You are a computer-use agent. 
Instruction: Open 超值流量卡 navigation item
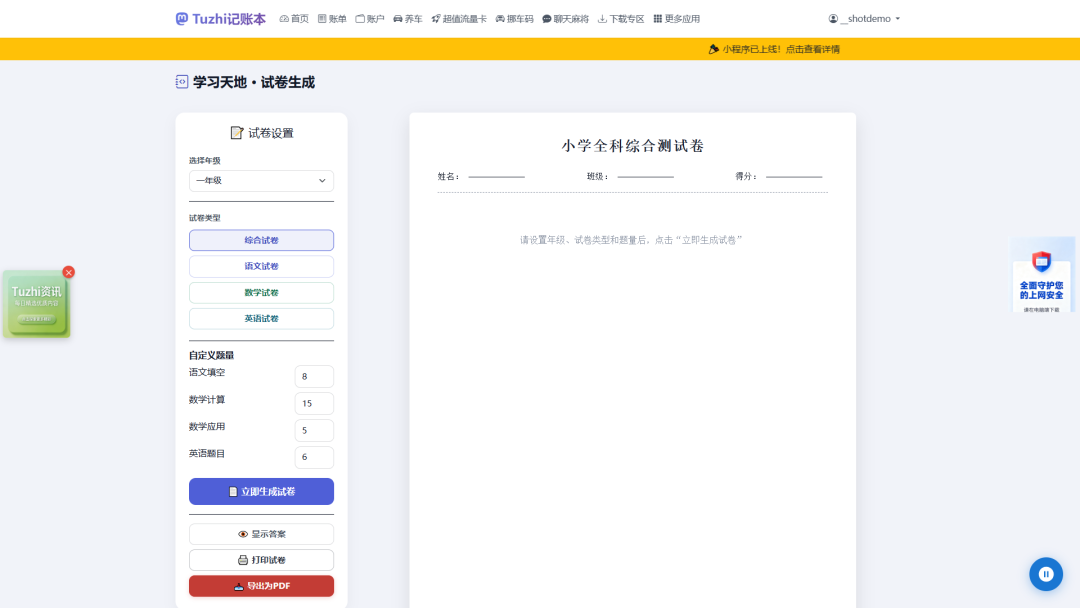[x=459, y=19]
